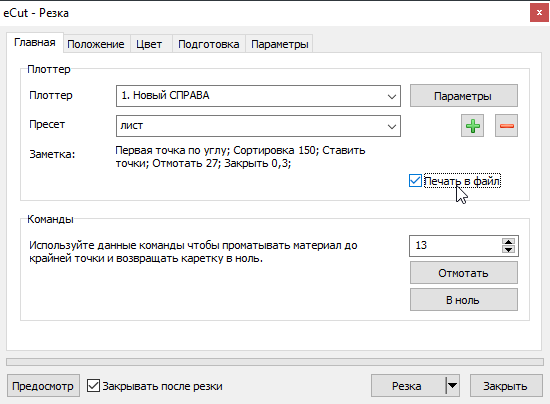This screenshot has width=550, height=404.
Task: Remove preset with red minus icon
Action: 506,126
